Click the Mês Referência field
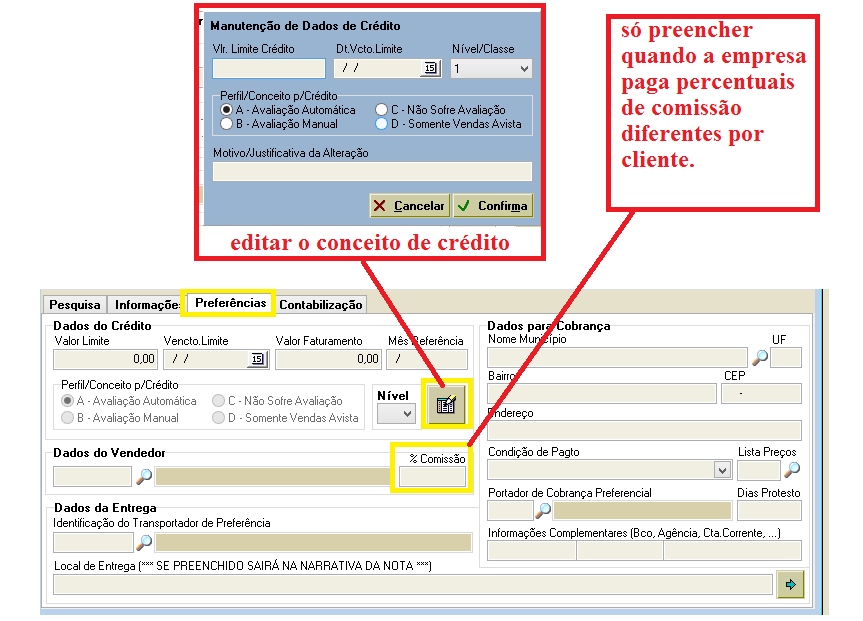 pyautogui.click(x=427, y=359)
